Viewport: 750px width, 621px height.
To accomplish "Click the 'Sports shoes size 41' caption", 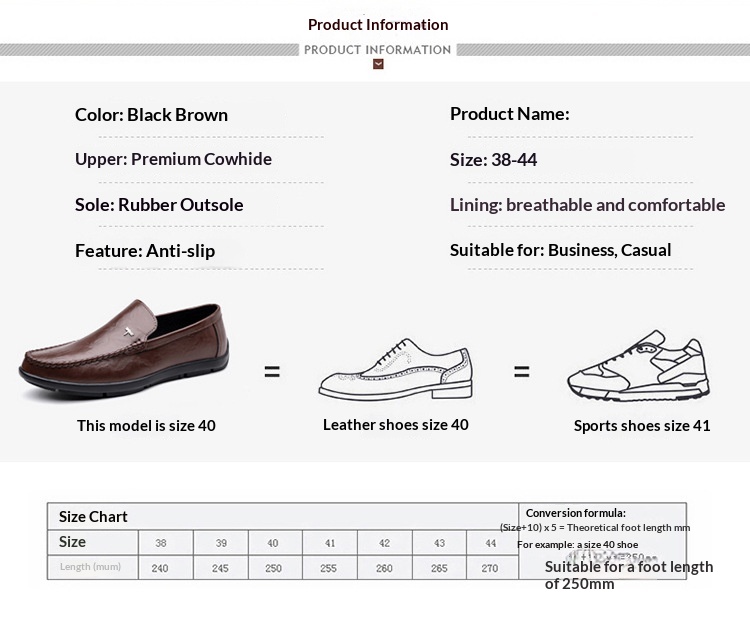I will (x=642, y=425).
